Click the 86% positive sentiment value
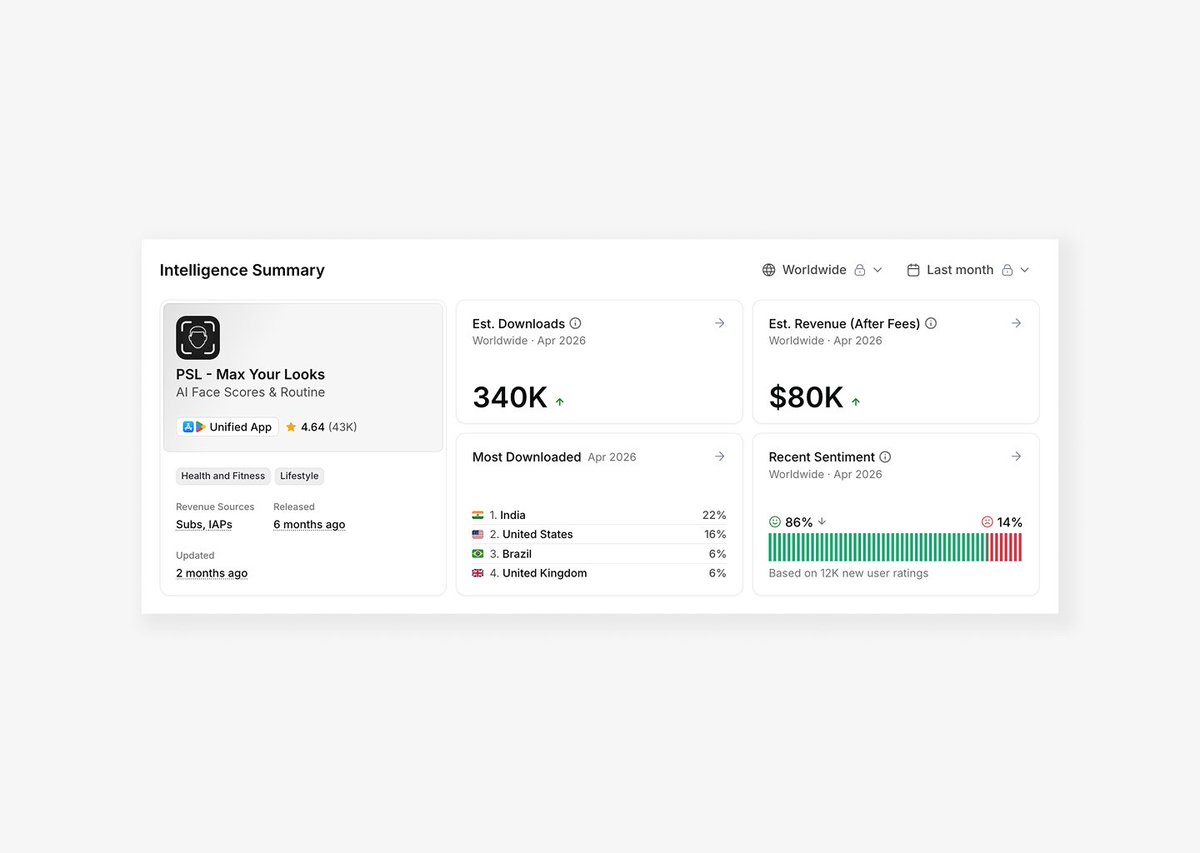Viewport: 1200px width, 853px height. pos(799,522)
